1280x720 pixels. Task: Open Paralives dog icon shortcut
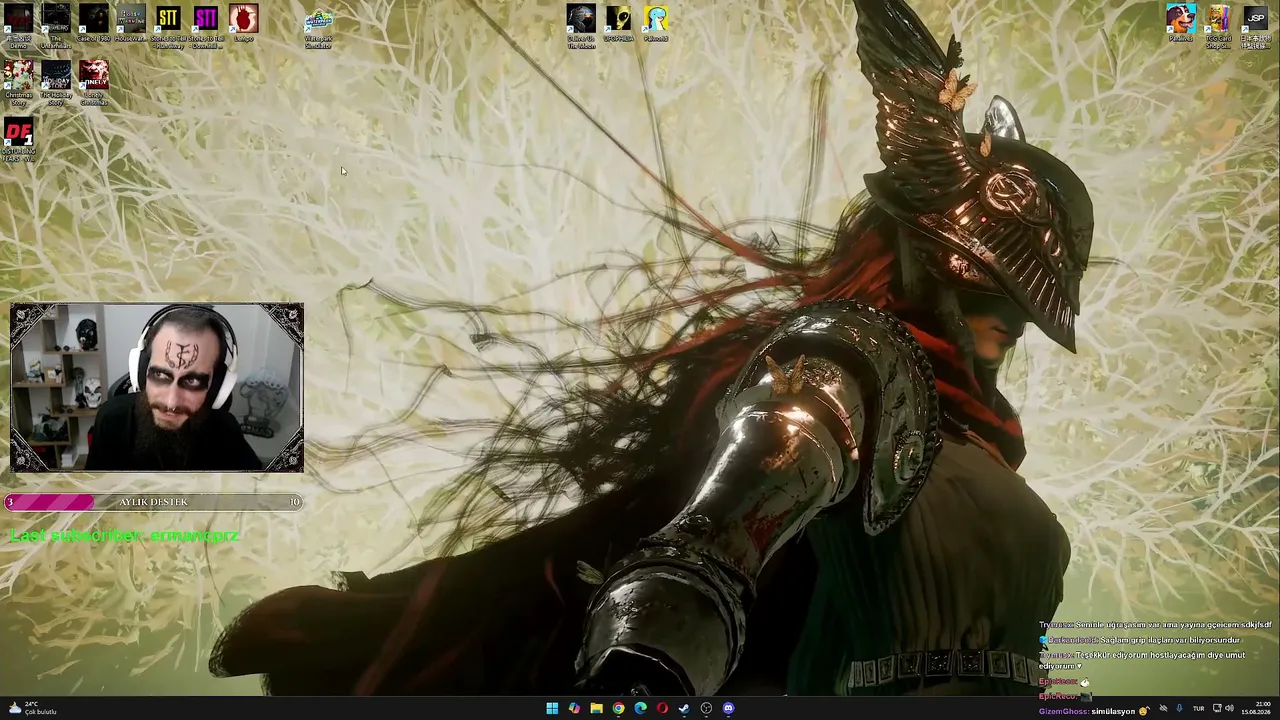click(1181, 24)
